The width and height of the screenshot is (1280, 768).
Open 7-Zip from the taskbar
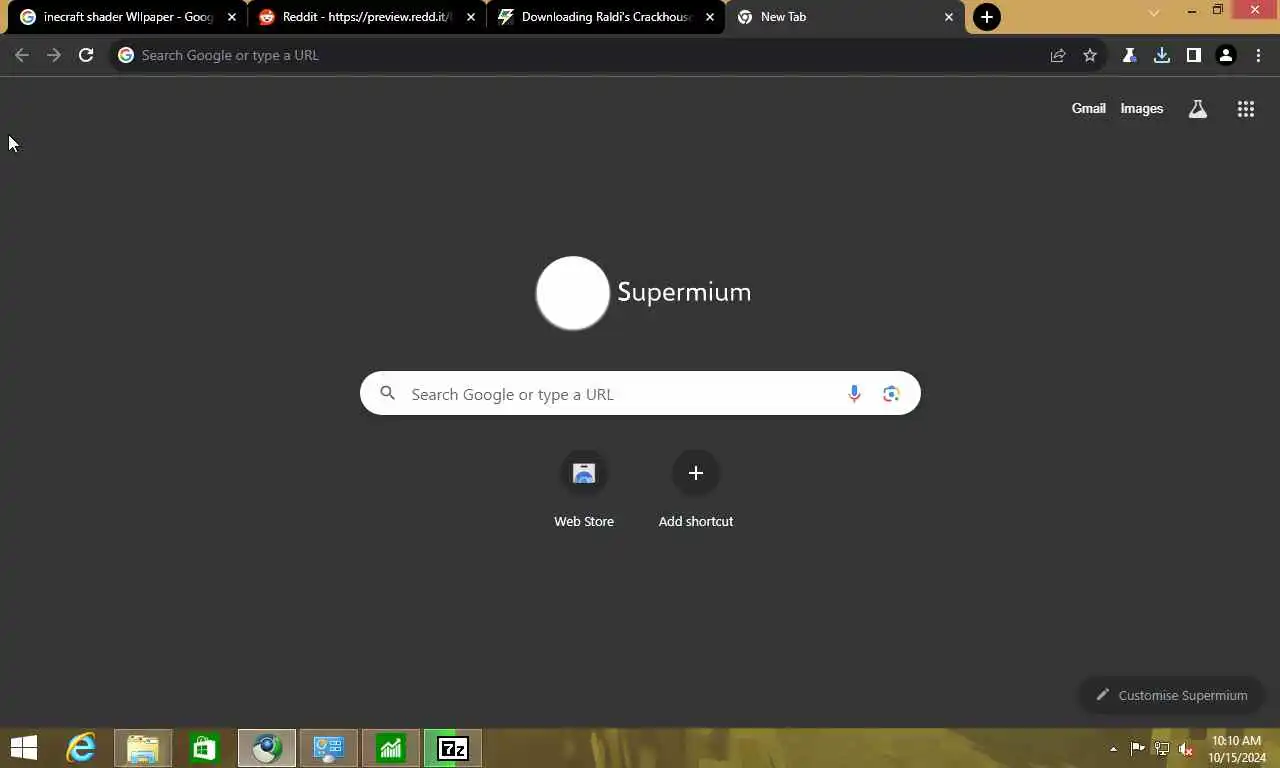pyautogui.click(x=453, y=747)
